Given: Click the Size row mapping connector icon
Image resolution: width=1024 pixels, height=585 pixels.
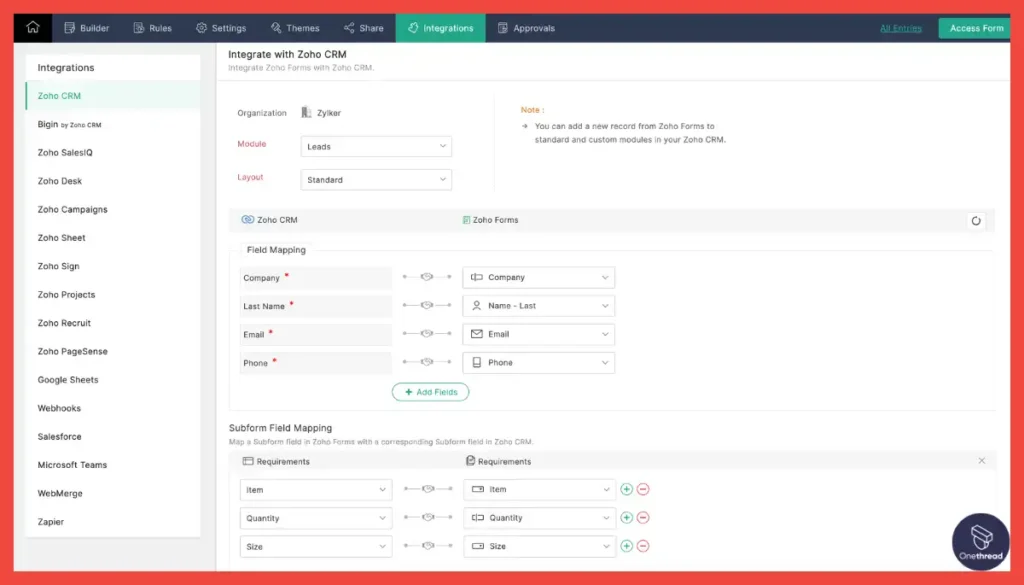Looking at the screenshot, I should (428, 545).
